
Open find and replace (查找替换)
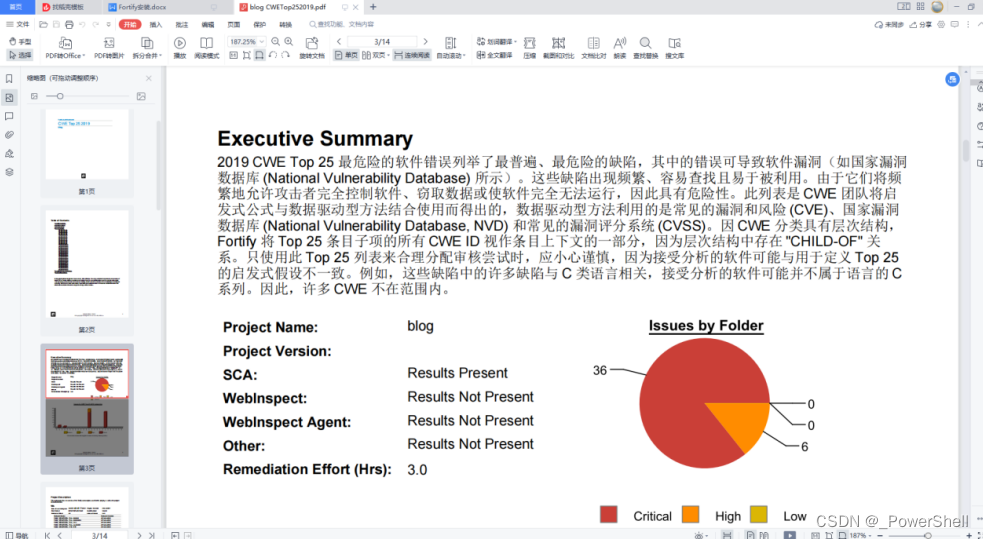point(645,48)
